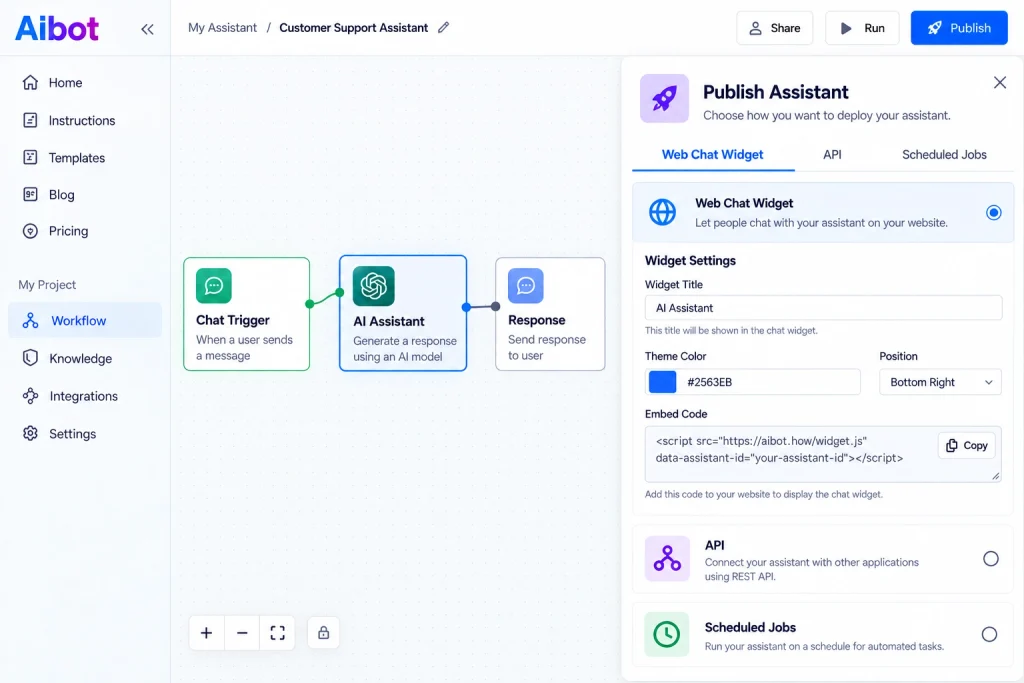Click the My Assistant breadcrumb
This screenshot has height=683, width=1024.
click(x=222, y=28)
